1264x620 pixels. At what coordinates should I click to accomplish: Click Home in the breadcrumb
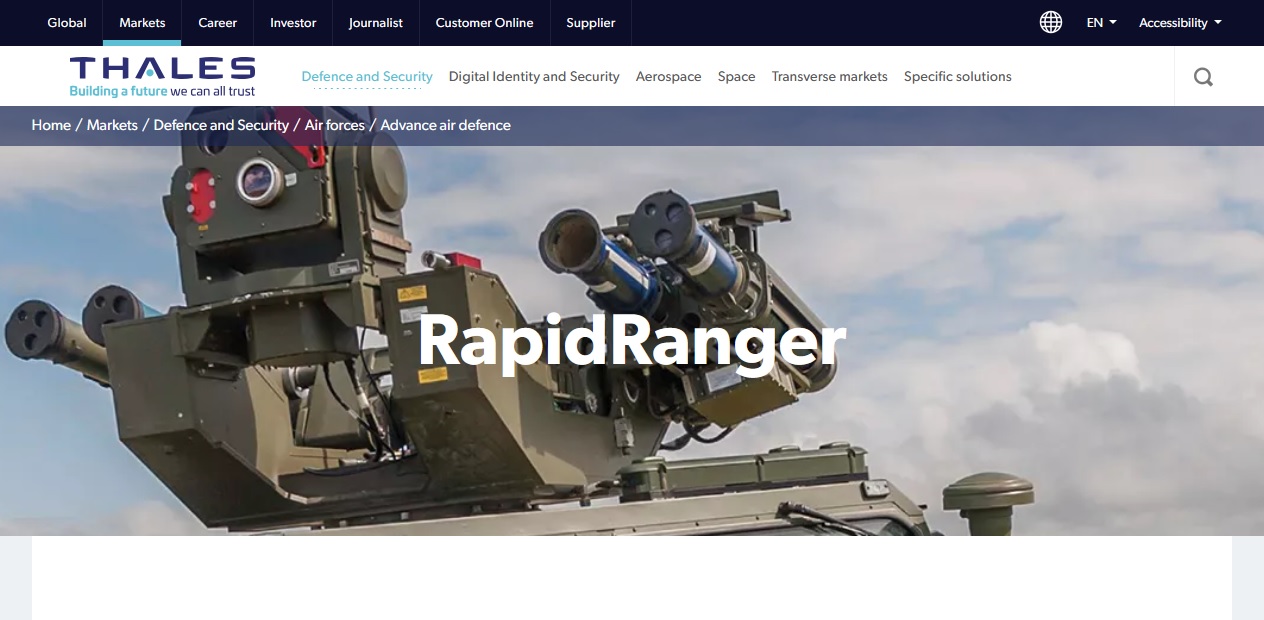coord(51,125)
